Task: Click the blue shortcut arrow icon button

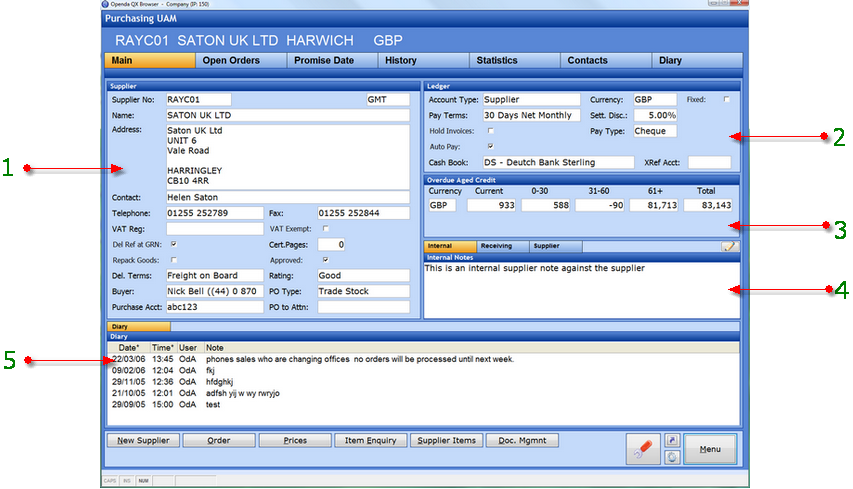Action: pyautogui.click(x=672, y=441)
